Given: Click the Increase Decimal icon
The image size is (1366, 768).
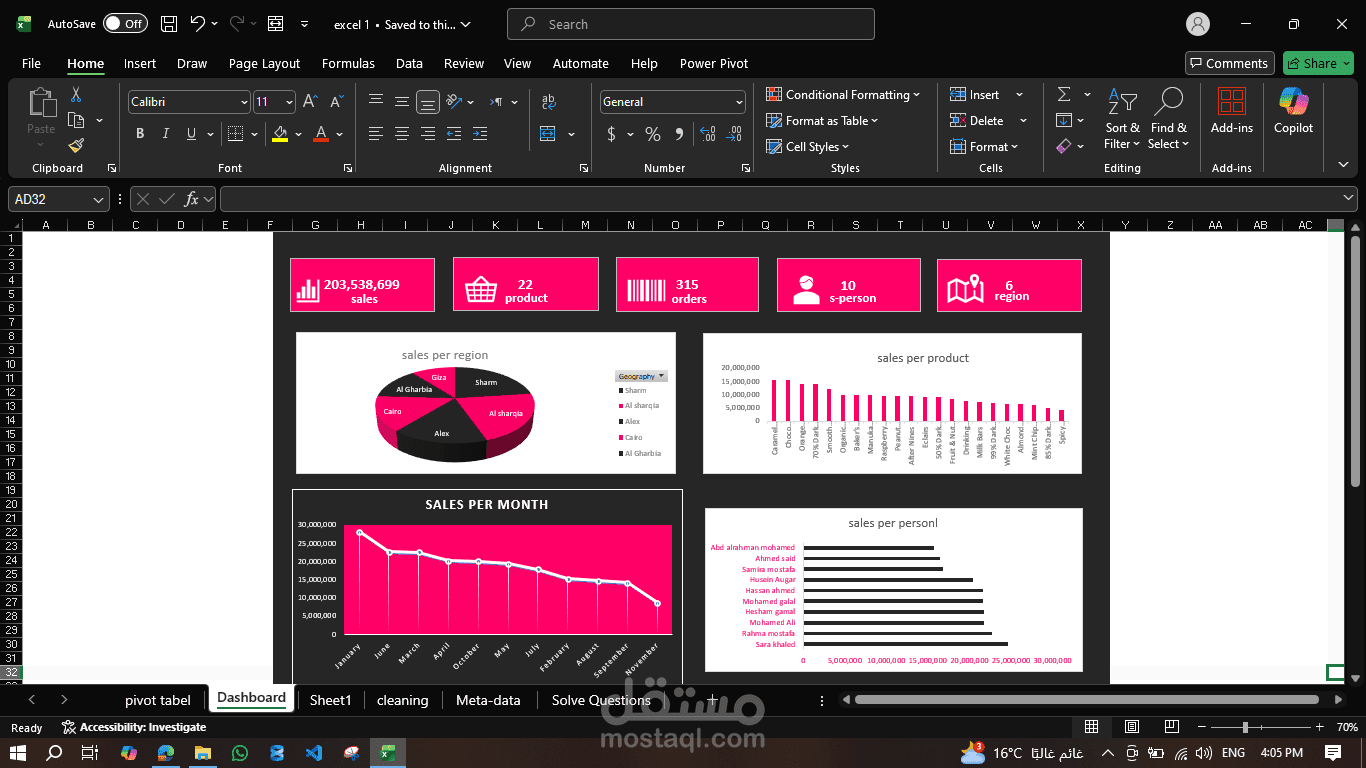Looking at the screenshot, I should (708, 134).
